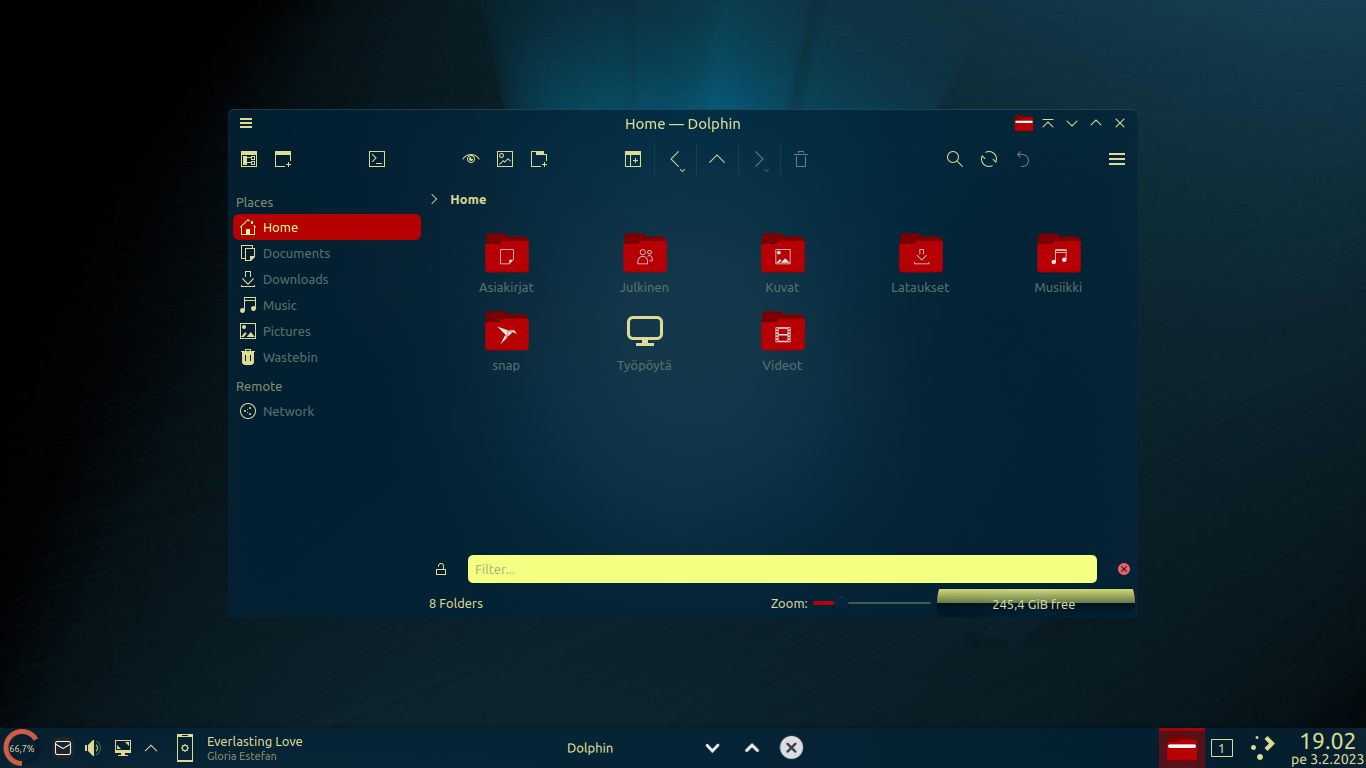Screen dimensions: 1366x768
Task: Click the media player device icon
Action: coord(185,747)
